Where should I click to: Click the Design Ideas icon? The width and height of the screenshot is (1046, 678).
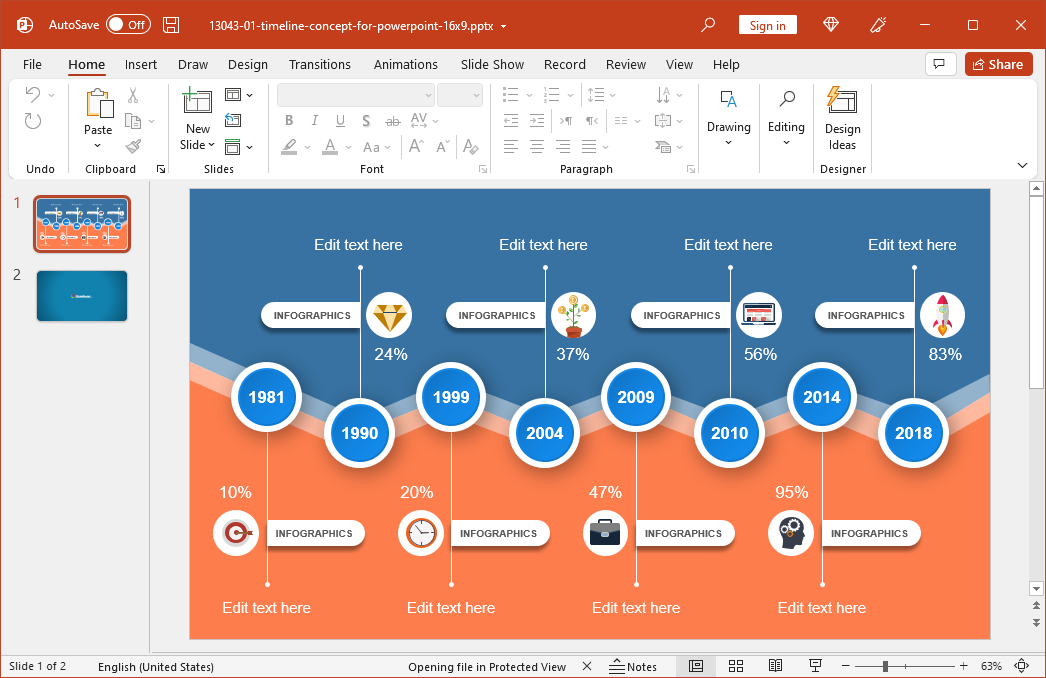click(842, 101)
